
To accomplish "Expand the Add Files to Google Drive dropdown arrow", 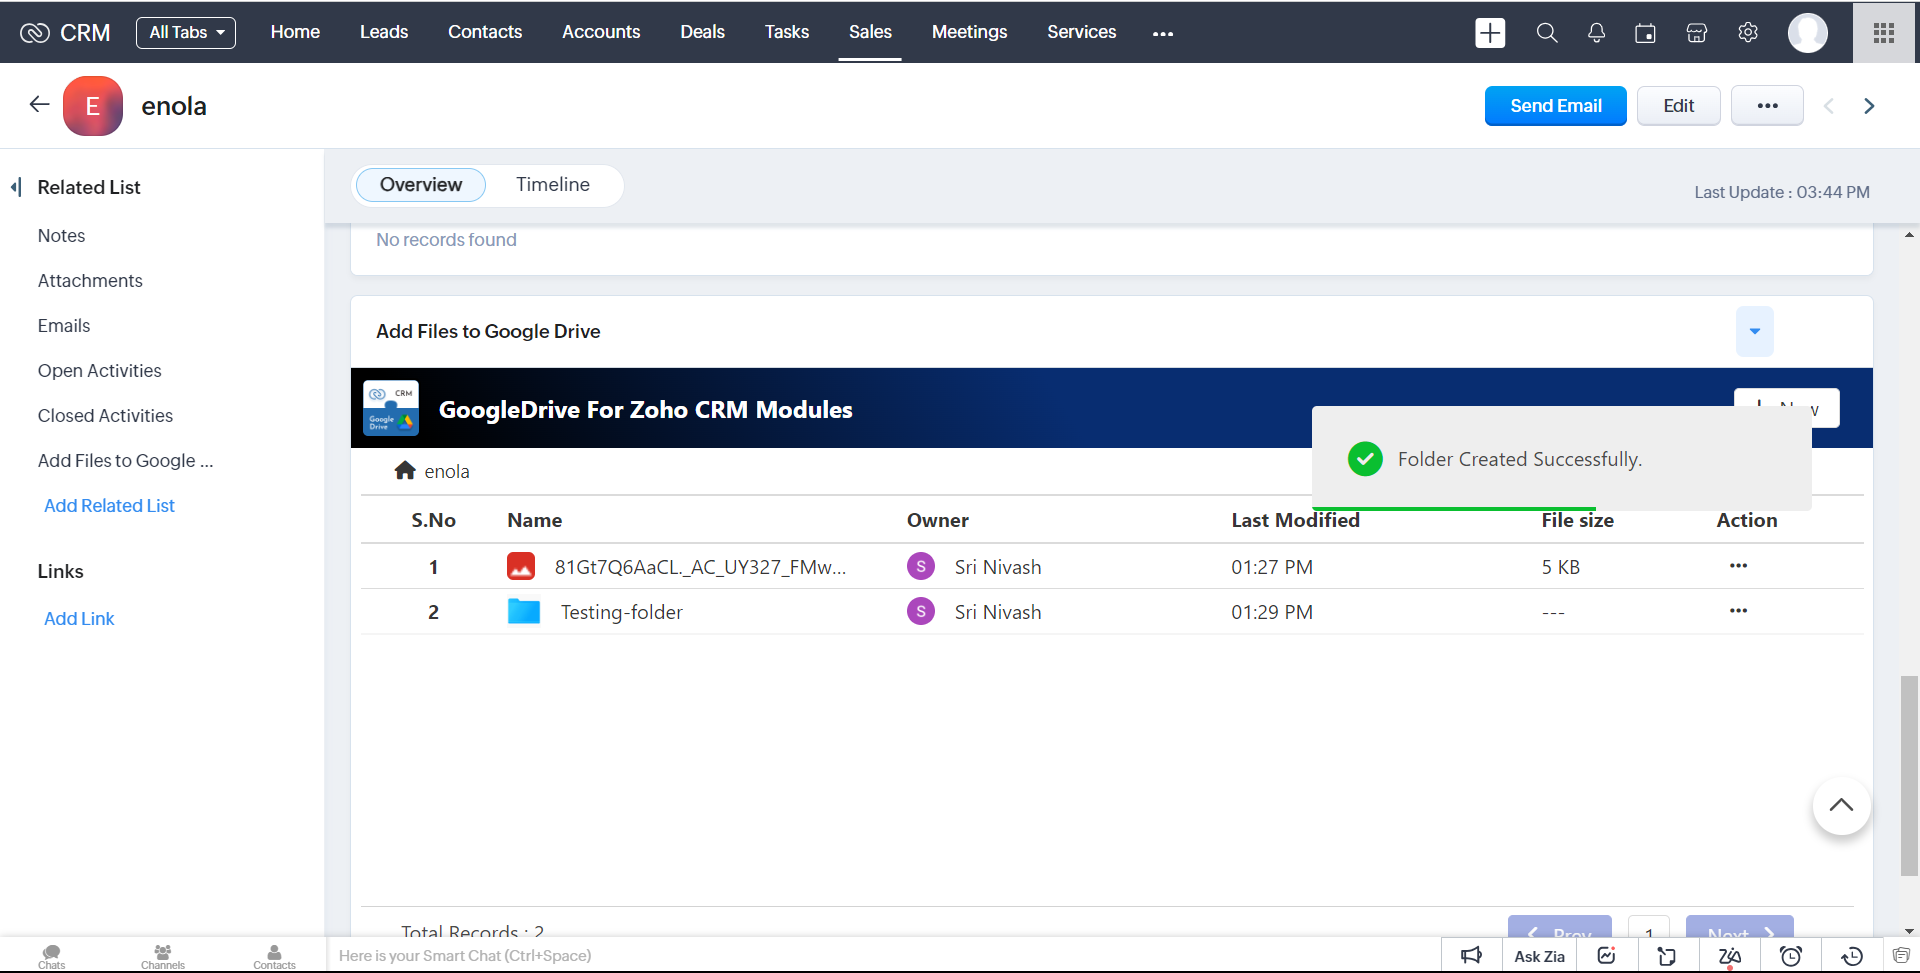I will 1754,331.
